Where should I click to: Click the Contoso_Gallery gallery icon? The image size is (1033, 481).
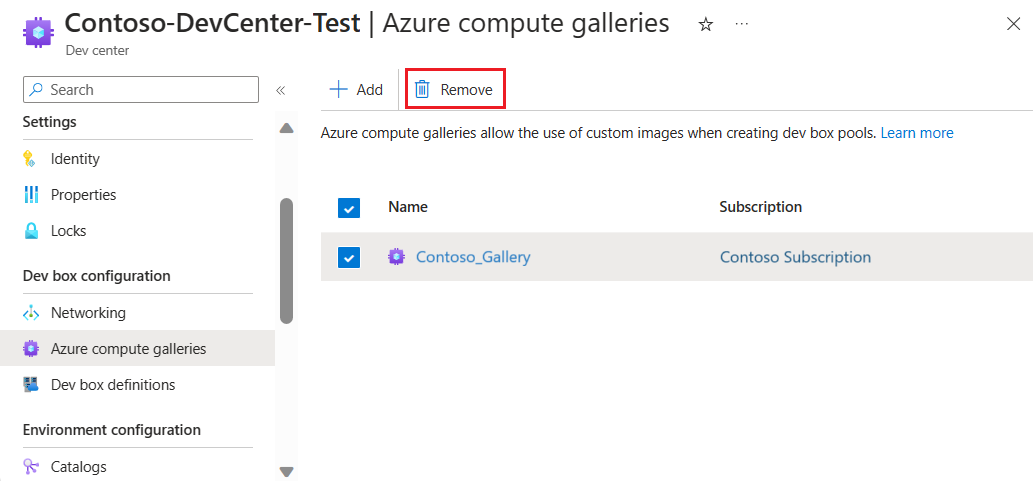click(397, 257)
